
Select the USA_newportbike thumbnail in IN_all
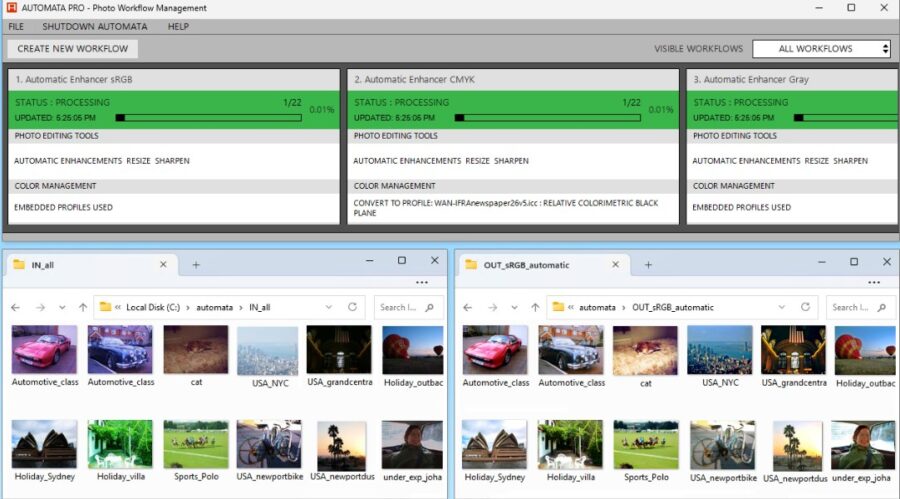click(269, 444)
